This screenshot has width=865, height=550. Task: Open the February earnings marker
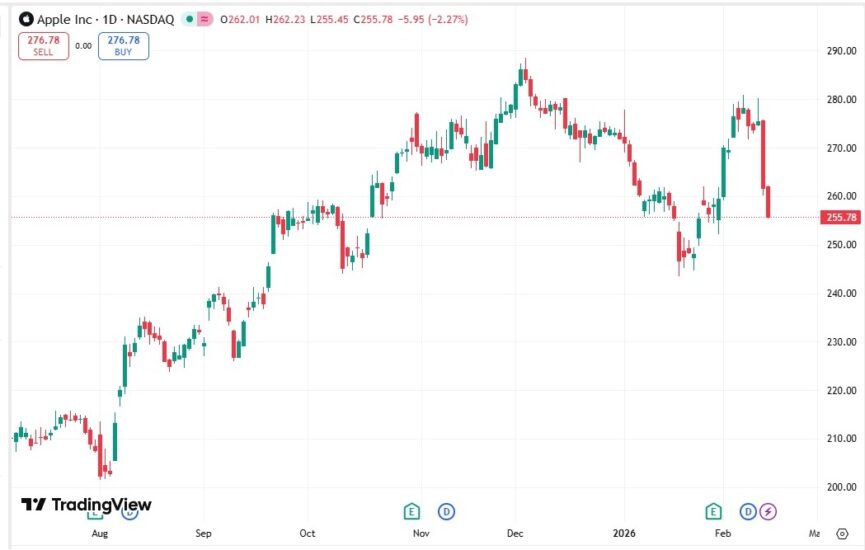[x=714, y=511]
